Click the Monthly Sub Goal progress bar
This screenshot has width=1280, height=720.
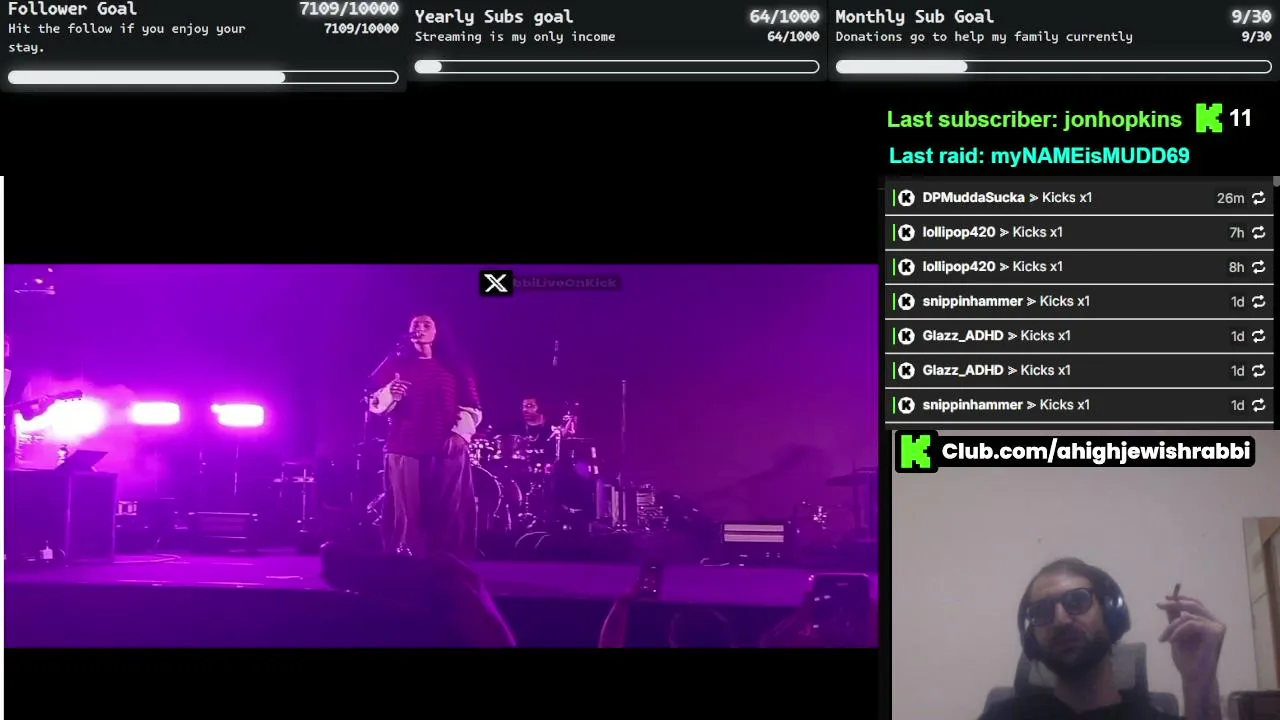click(1054, 67)
